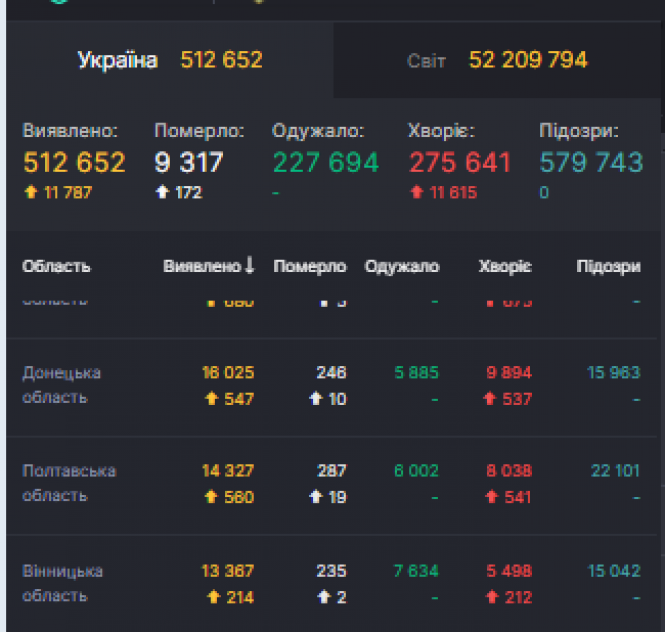This screenshot has width=665, height=632.
Task: Click total Виявлено number 512 652
Action: tap(74, 162)
